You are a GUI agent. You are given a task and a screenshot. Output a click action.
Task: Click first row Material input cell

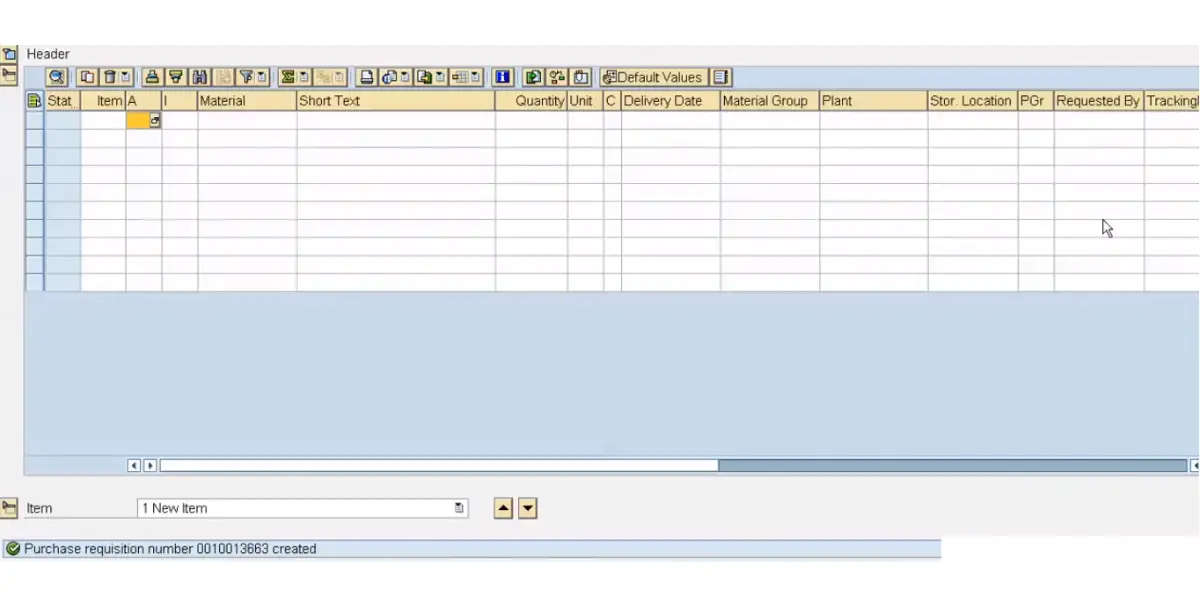tap(247, 120)
